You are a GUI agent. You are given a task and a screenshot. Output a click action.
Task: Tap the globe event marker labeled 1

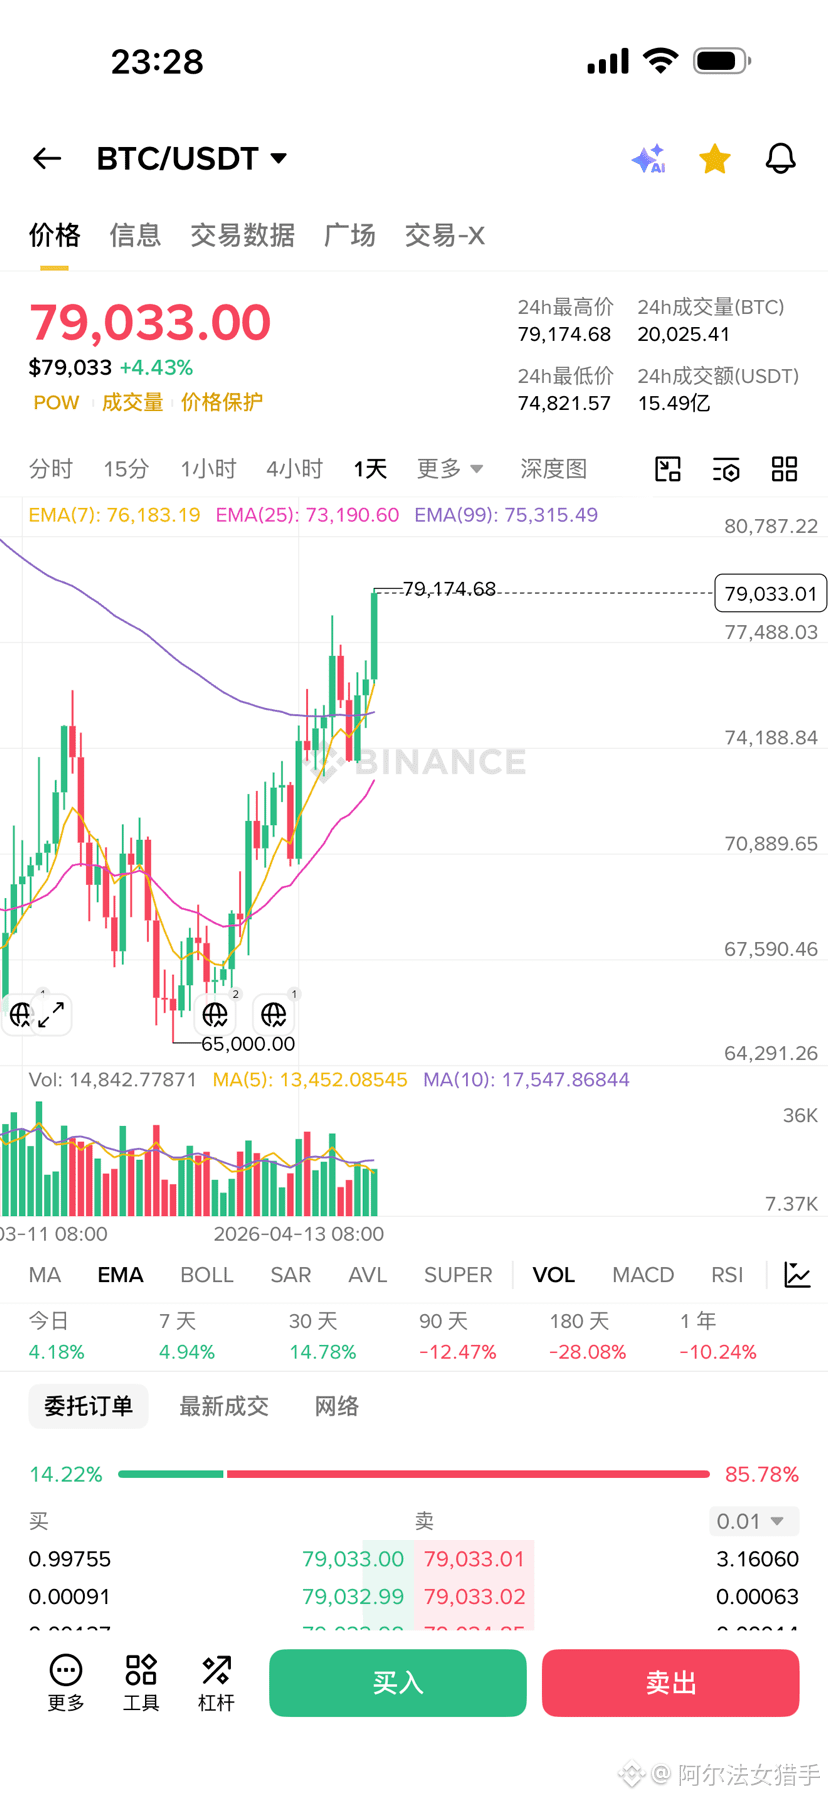click(273, 1015)
